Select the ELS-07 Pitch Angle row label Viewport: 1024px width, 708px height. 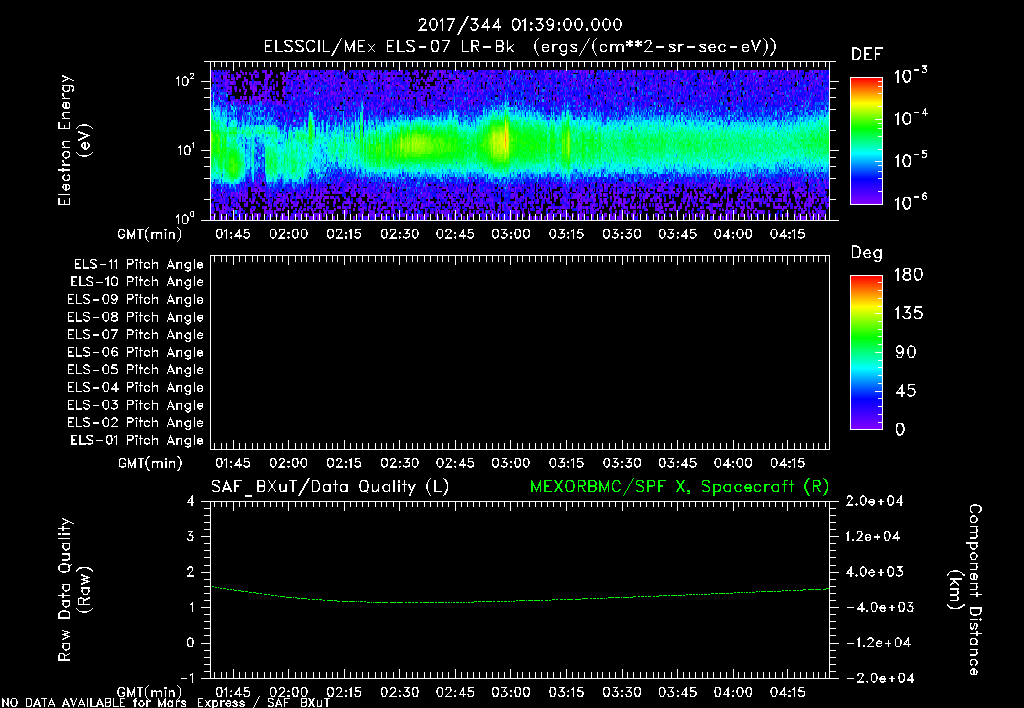point(135,334)
